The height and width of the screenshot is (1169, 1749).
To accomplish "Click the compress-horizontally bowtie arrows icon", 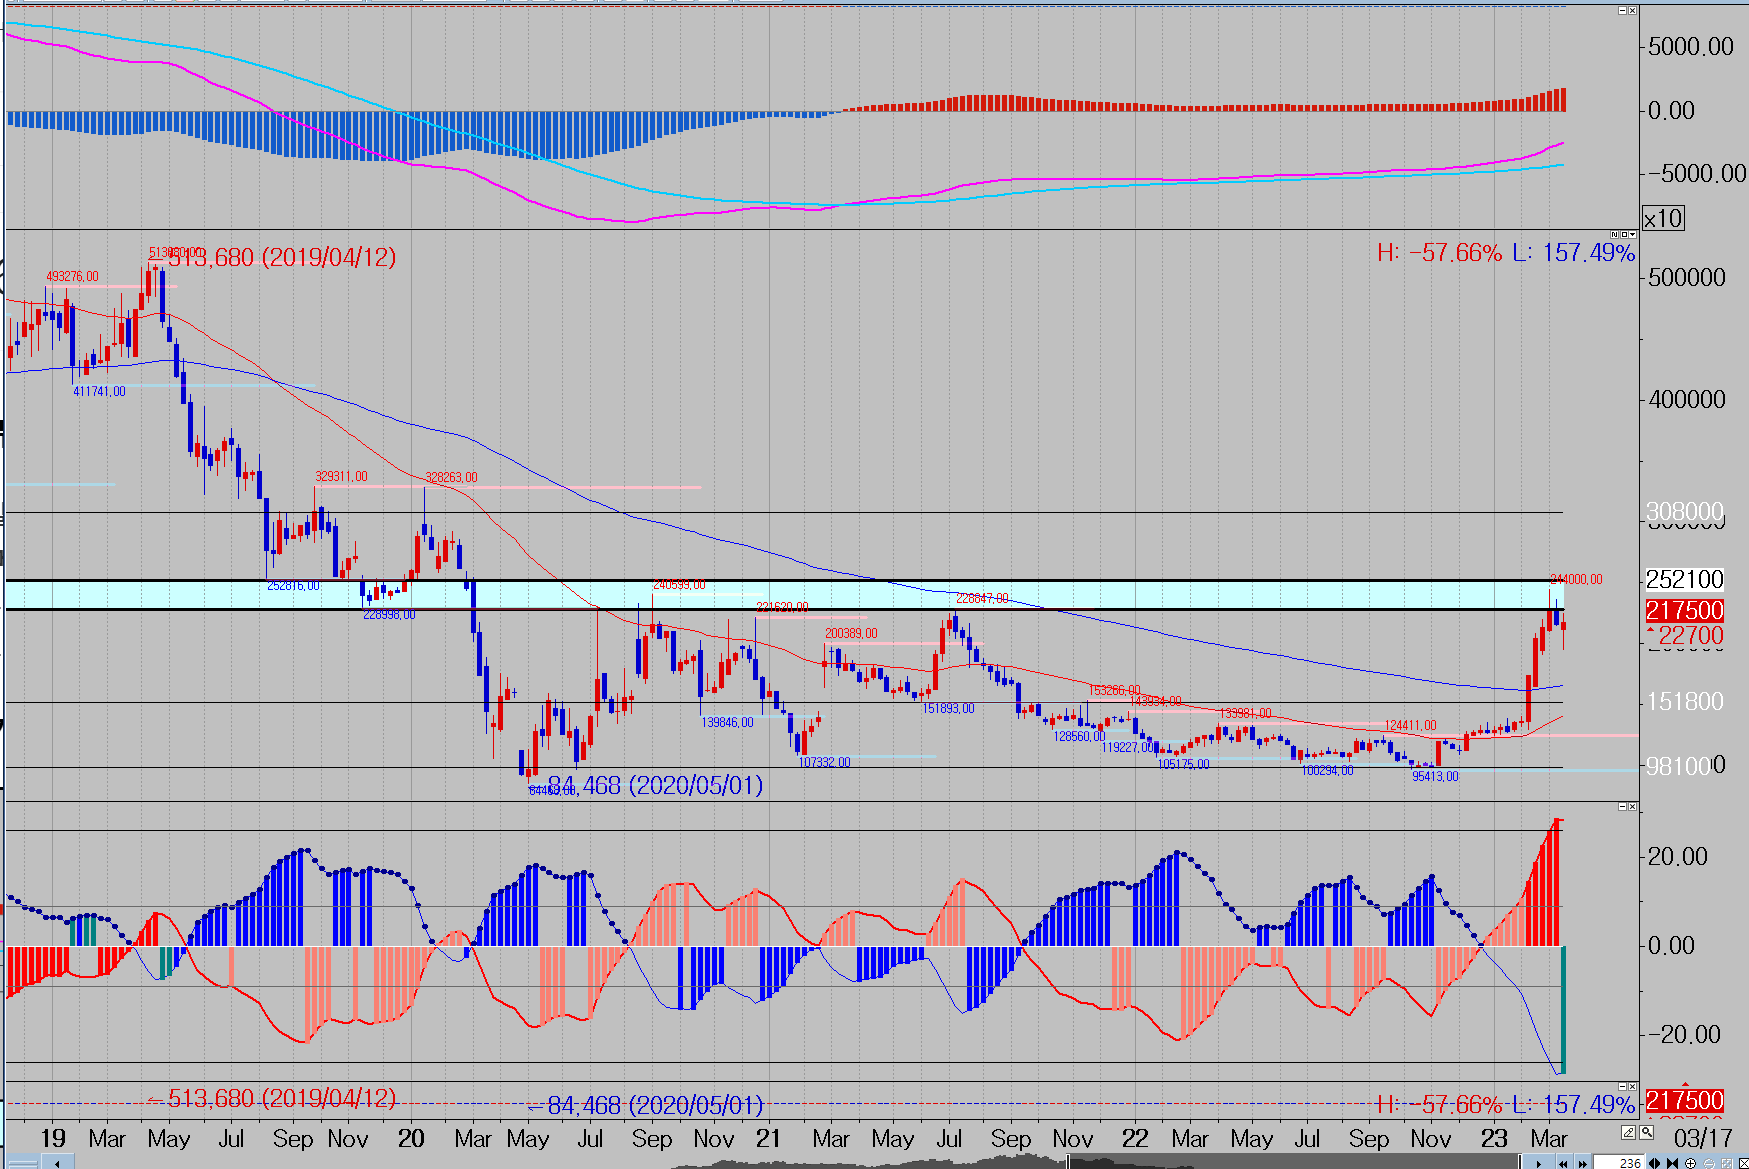I will 1672,1163.
